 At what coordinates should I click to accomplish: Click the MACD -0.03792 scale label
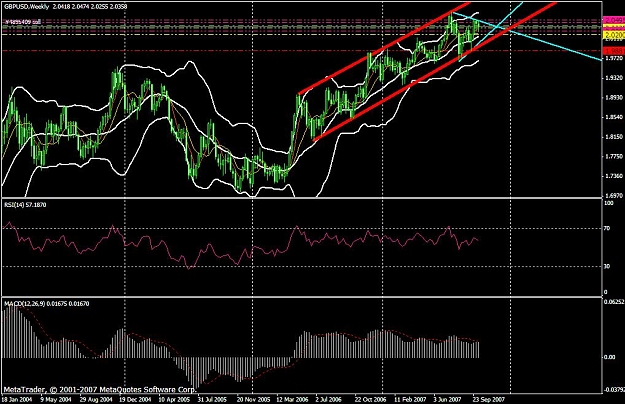[x=614, y=390]
